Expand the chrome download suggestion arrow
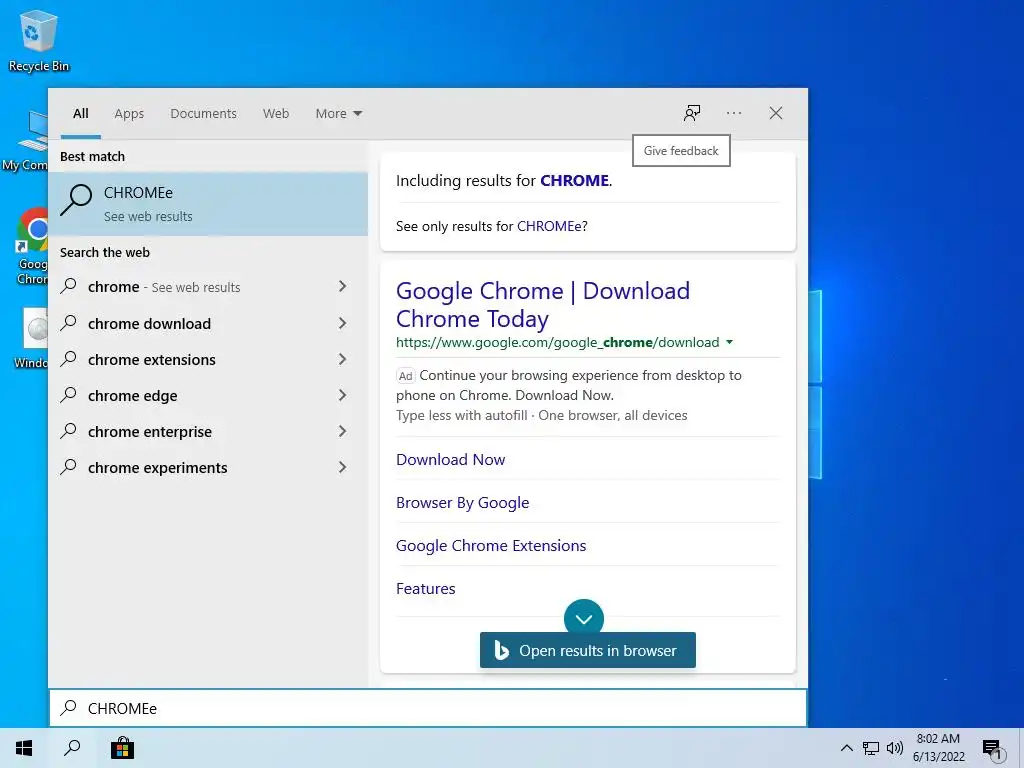This screenshot has width=1024, height=768. pos(342,323)
